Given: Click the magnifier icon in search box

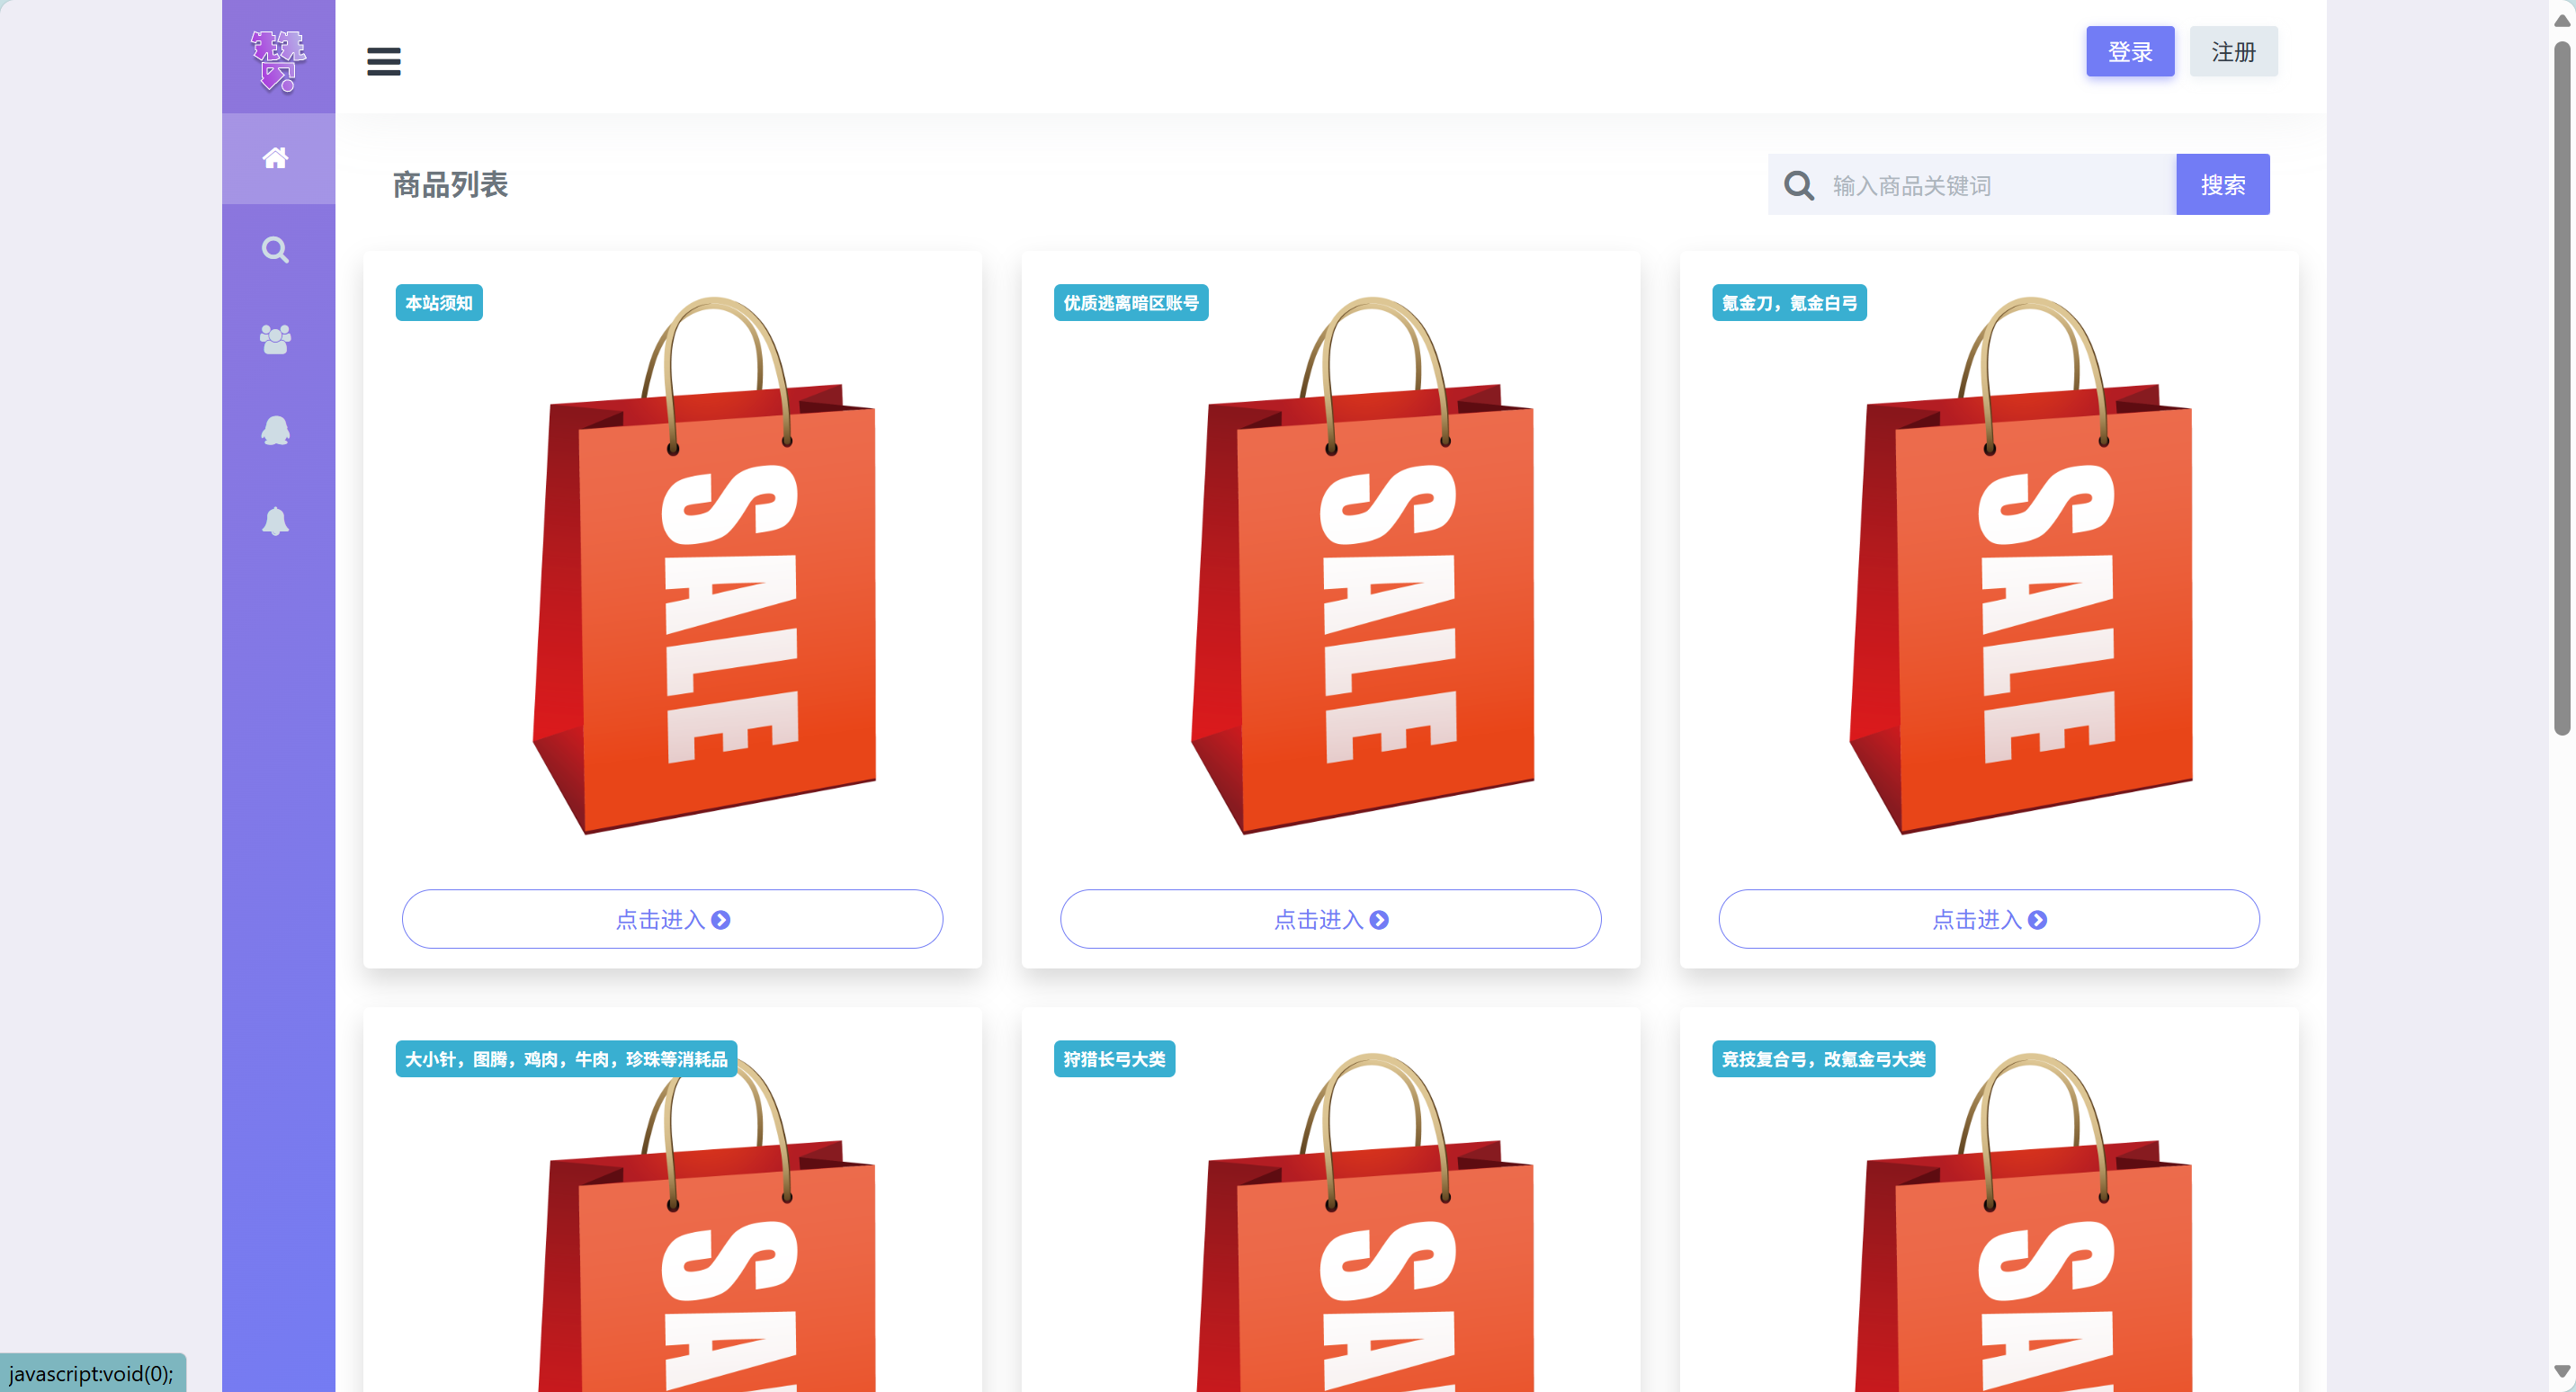Looking at the screenshot, I should click(x=1799, y=185).
